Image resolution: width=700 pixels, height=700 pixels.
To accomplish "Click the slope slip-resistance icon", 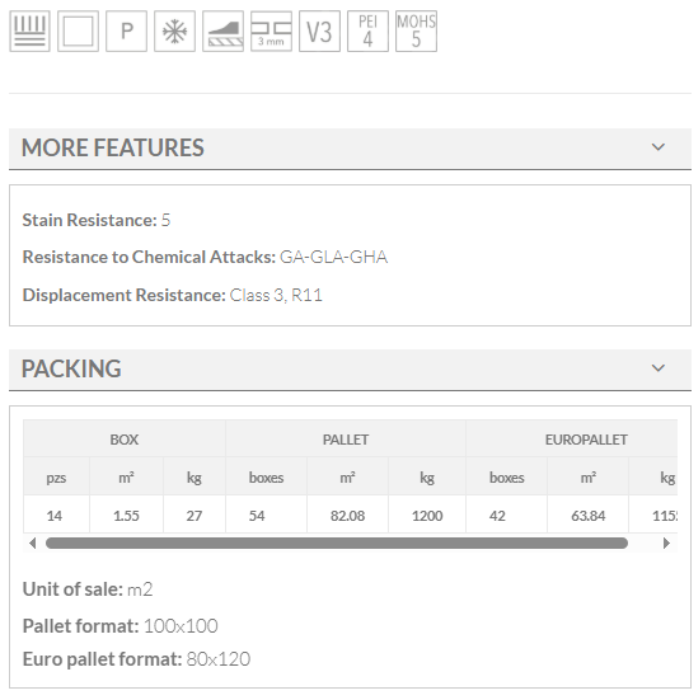I will pos(222,31).
